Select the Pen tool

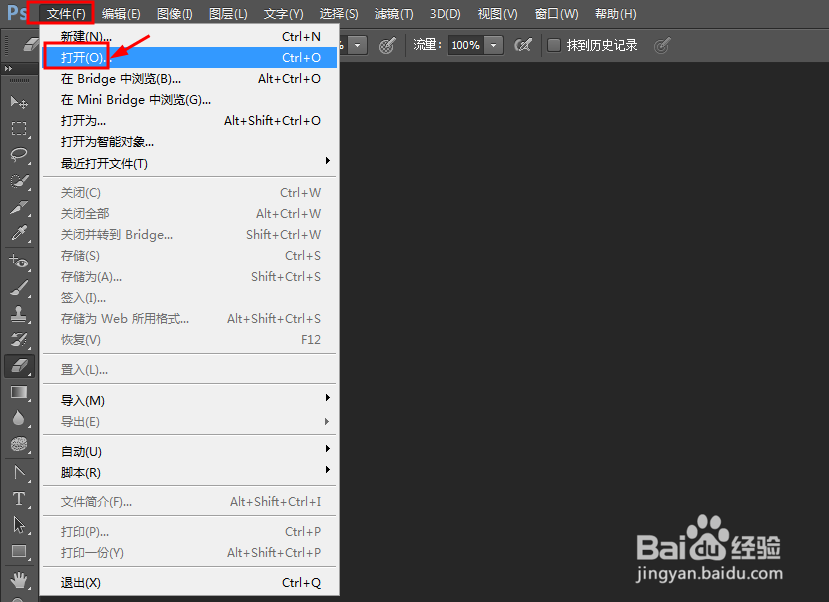pos(19,473)
